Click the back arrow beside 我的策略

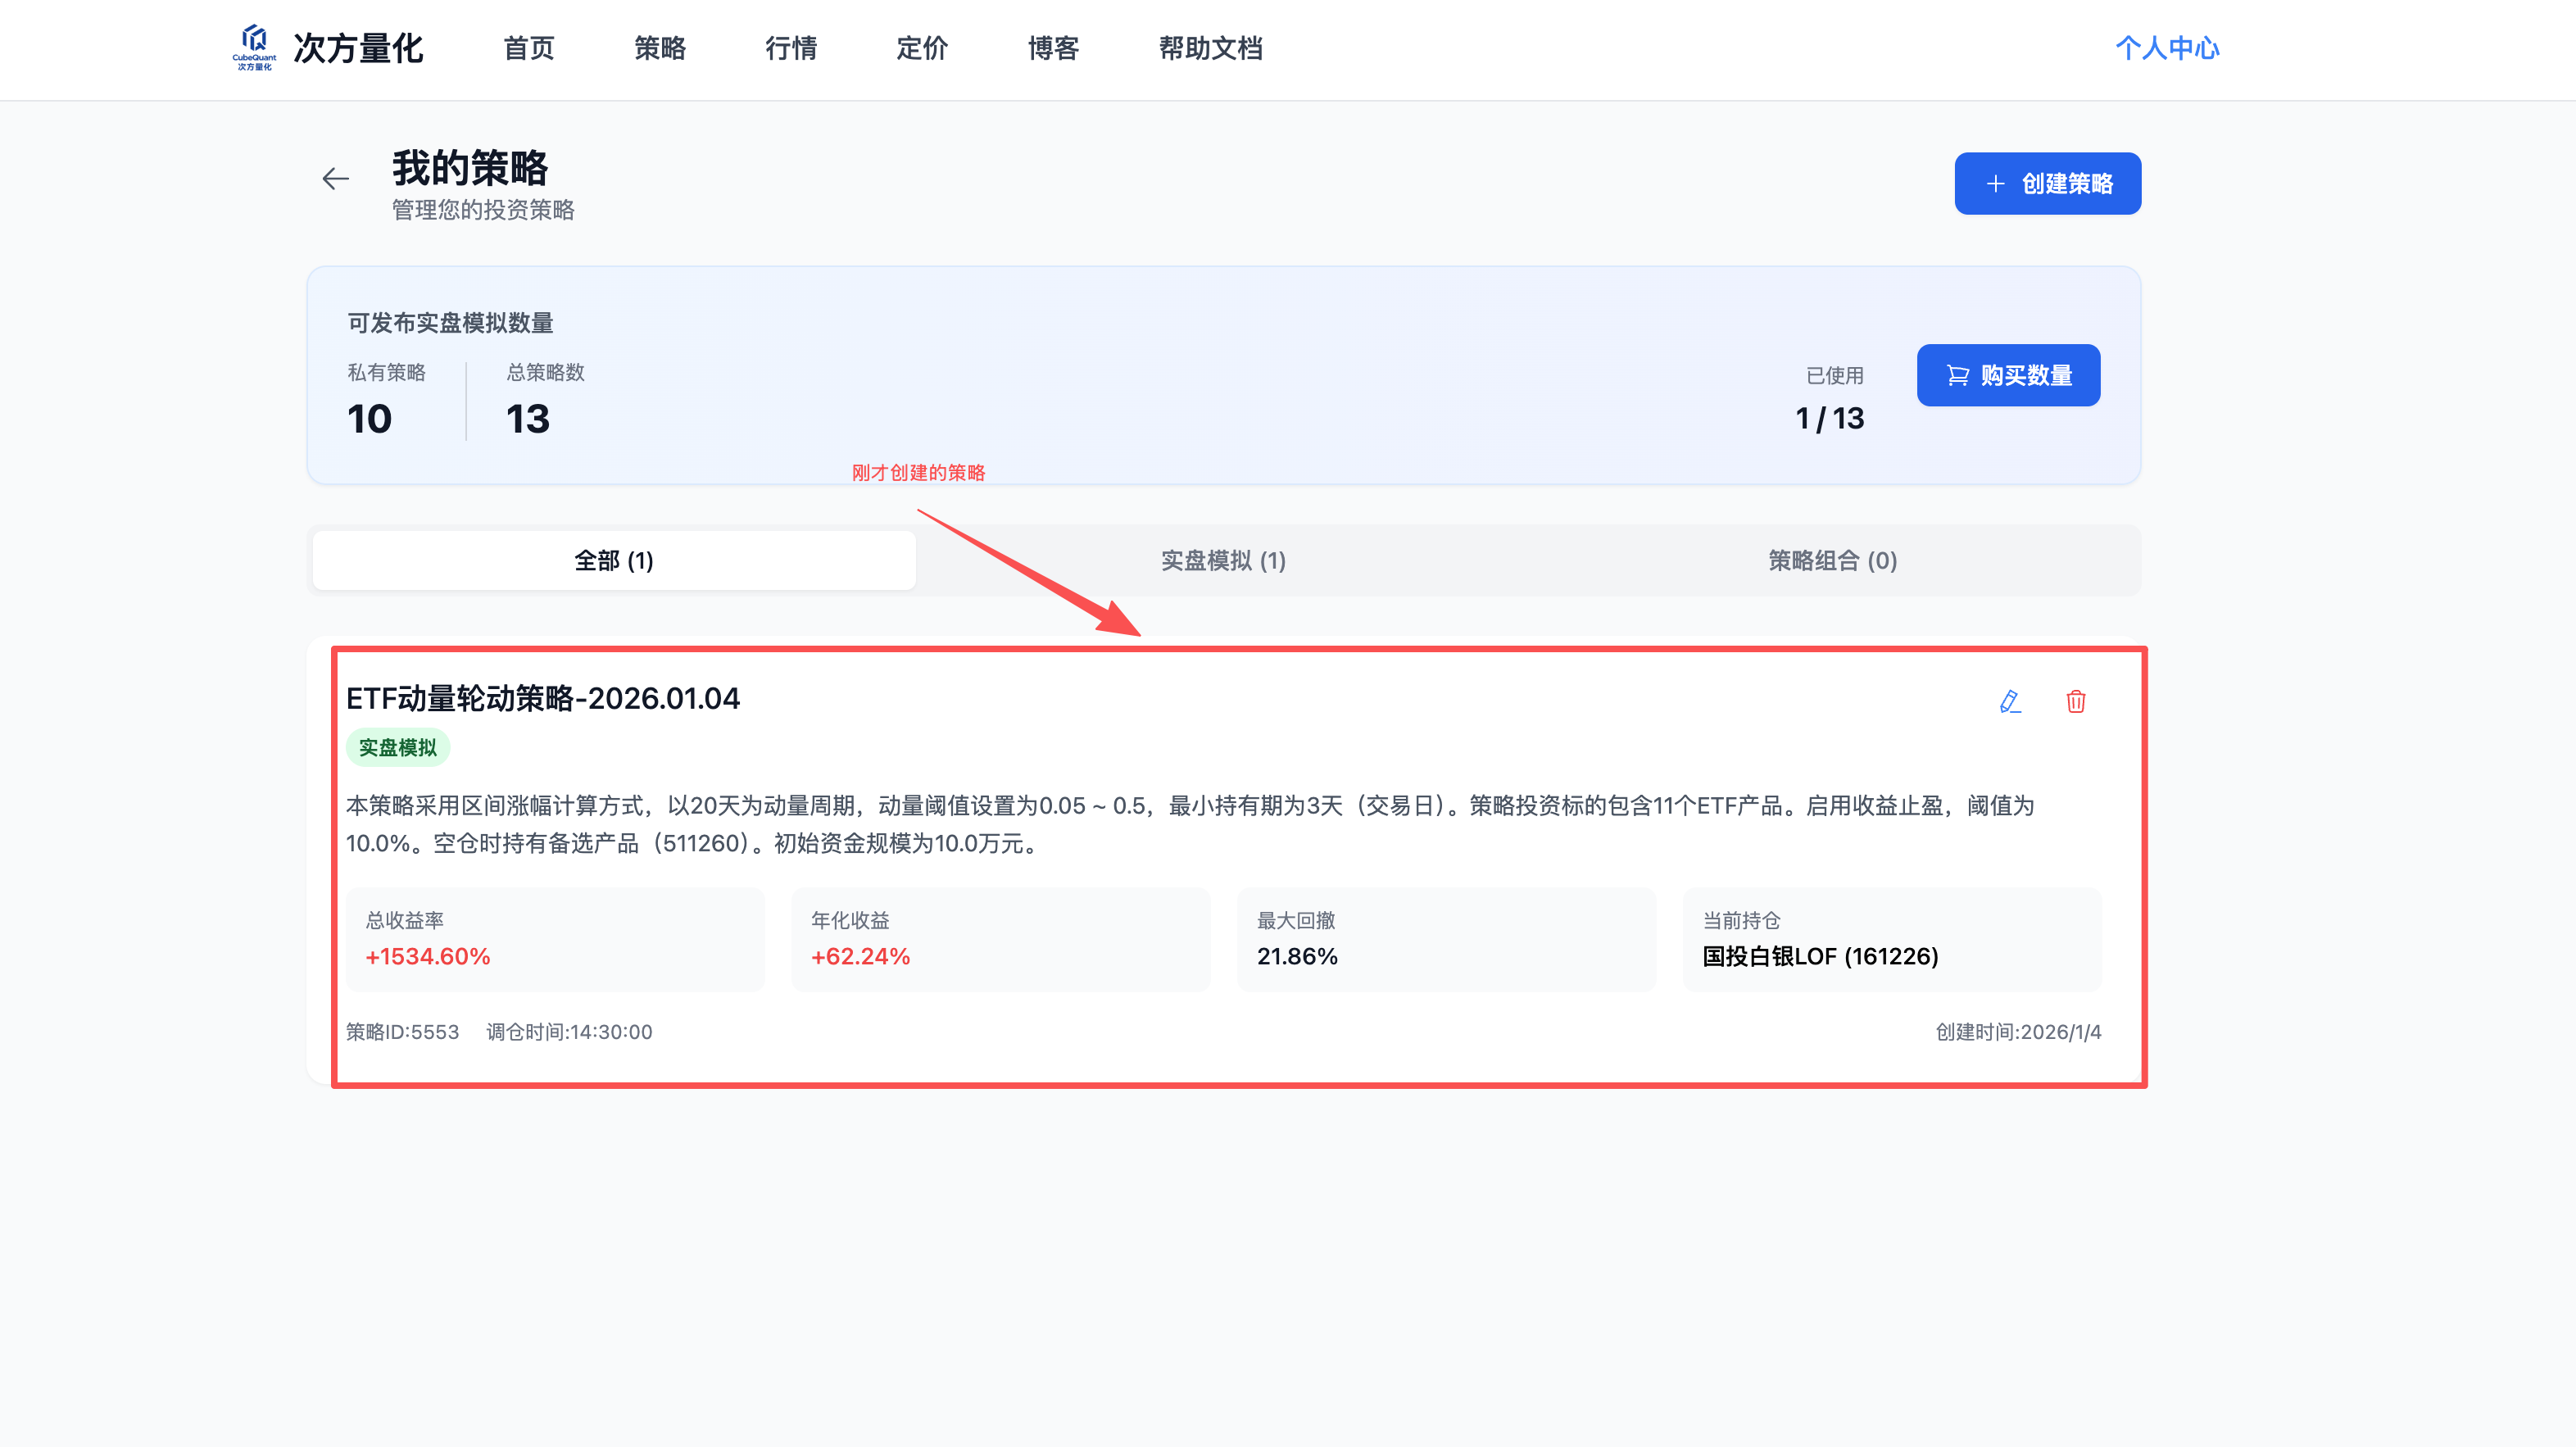(335, 179)
